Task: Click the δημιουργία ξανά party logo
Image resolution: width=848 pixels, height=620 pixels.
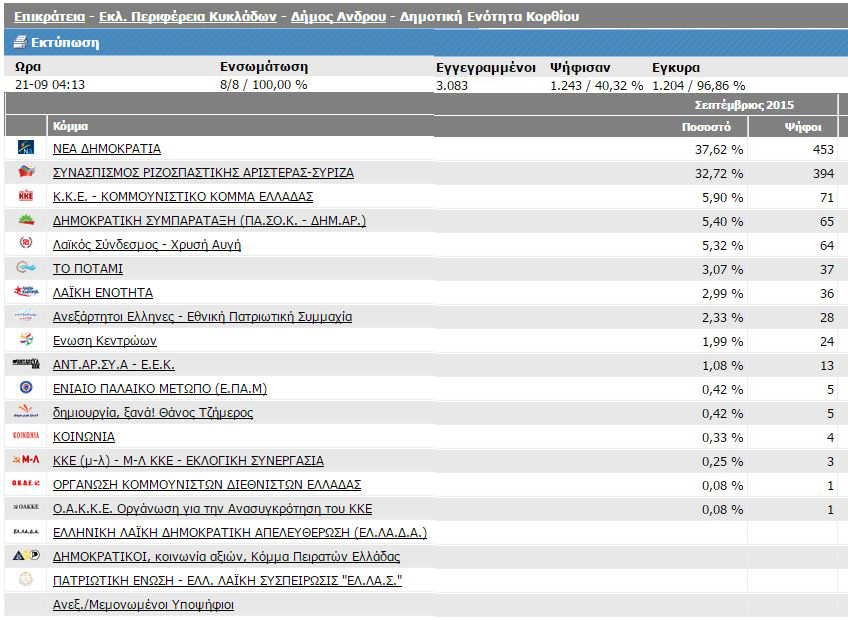Action: pos(26,411)
